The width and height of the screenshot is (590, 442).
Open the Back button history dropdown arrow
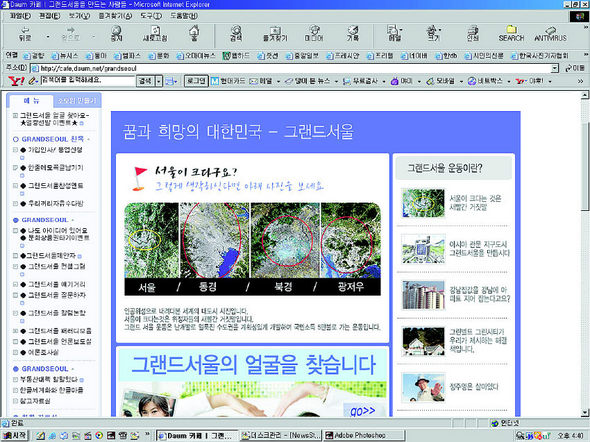48,37
